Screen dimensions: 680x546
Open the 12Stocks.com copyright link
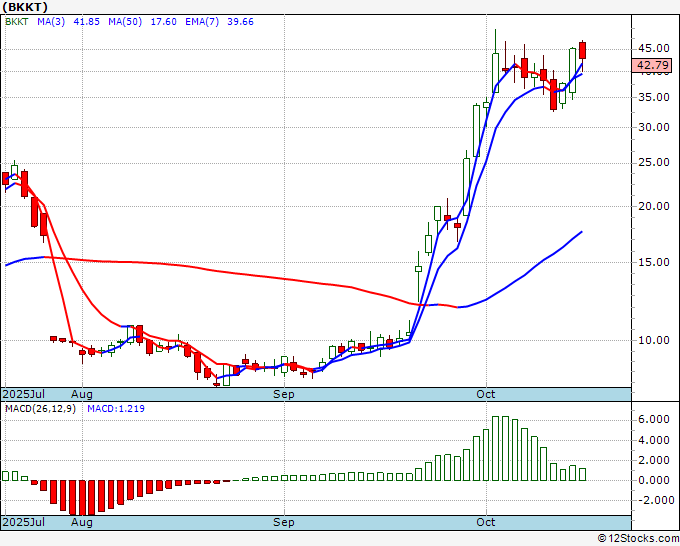[638, 539]
